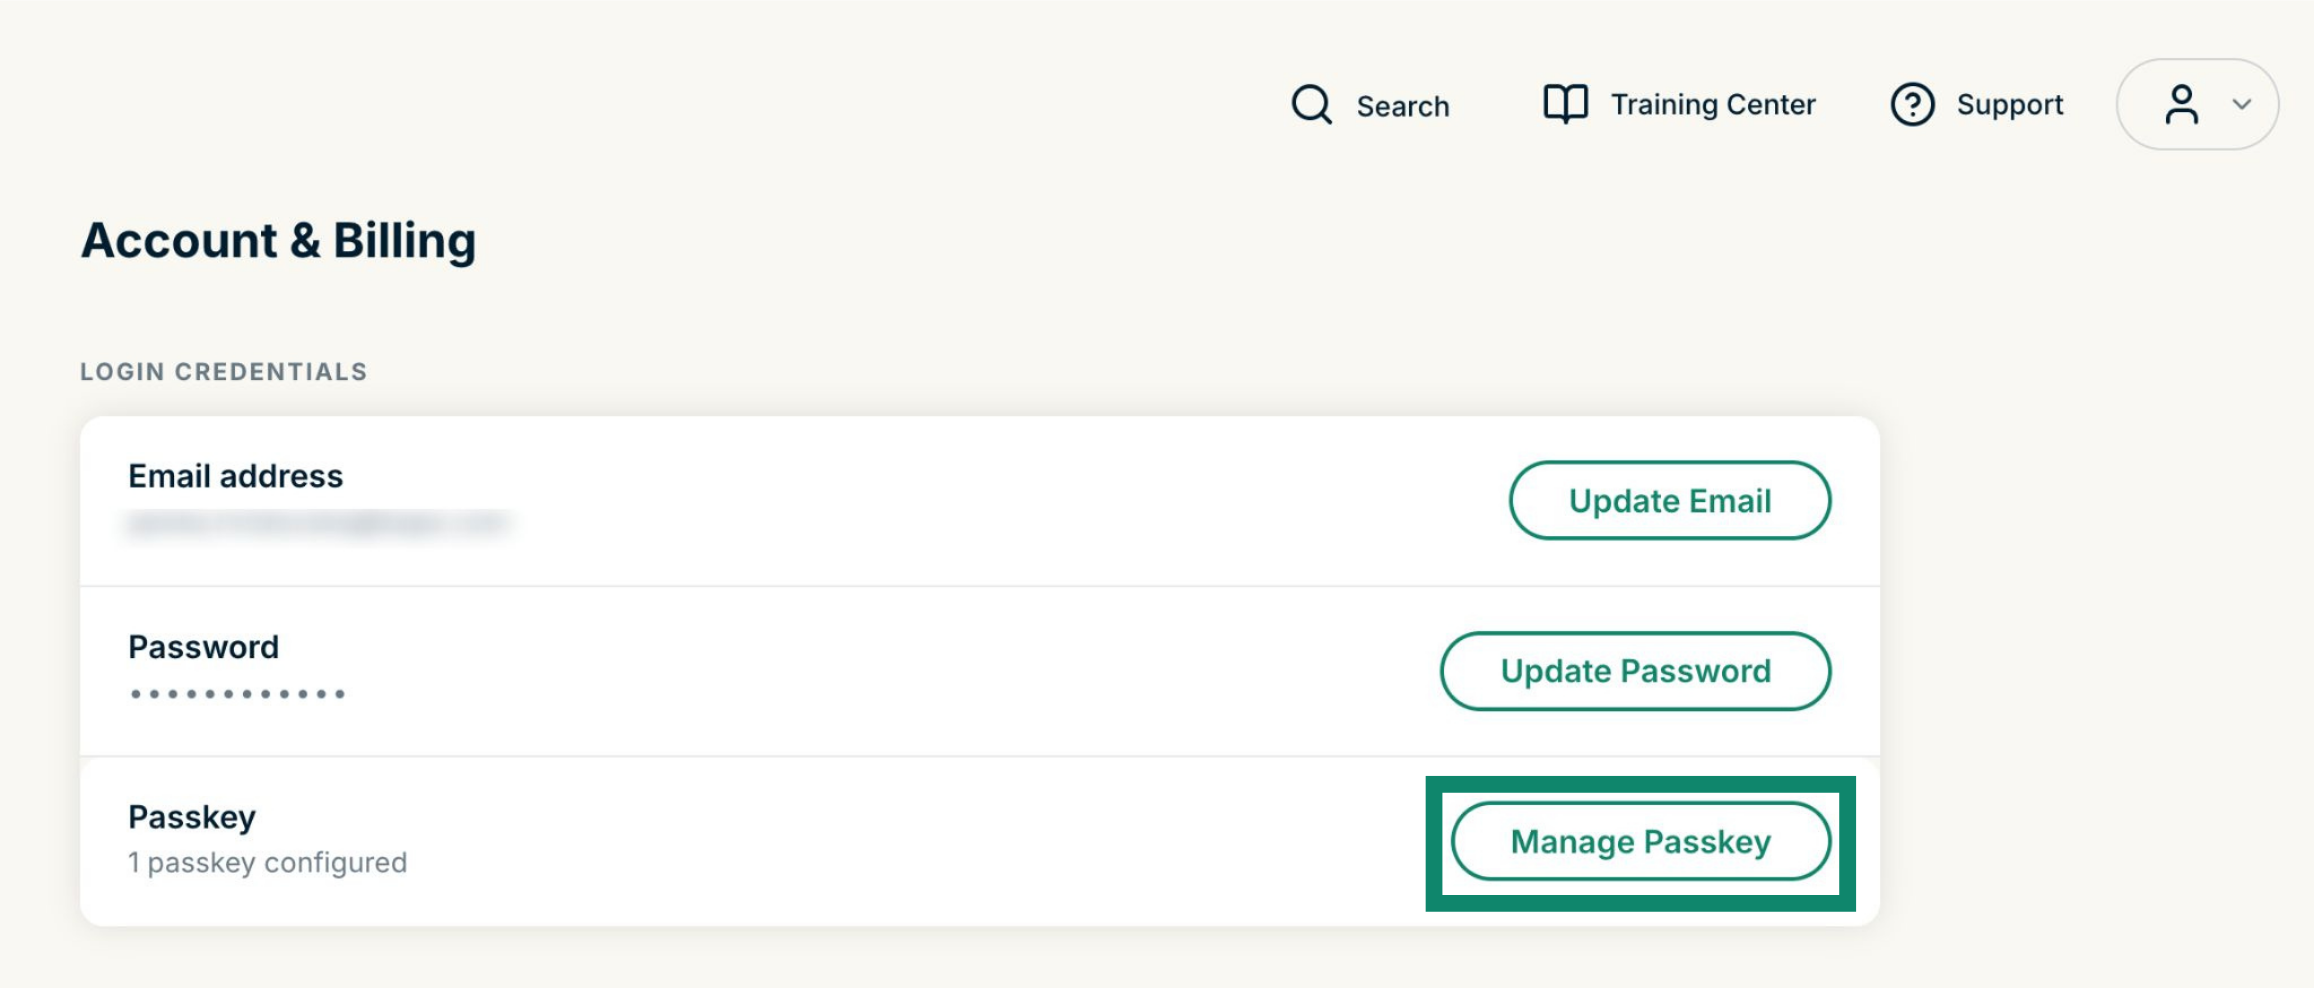Open the Training Center text link
The height and width of the screenshot is (988, 2314).
coord(1713,104)
